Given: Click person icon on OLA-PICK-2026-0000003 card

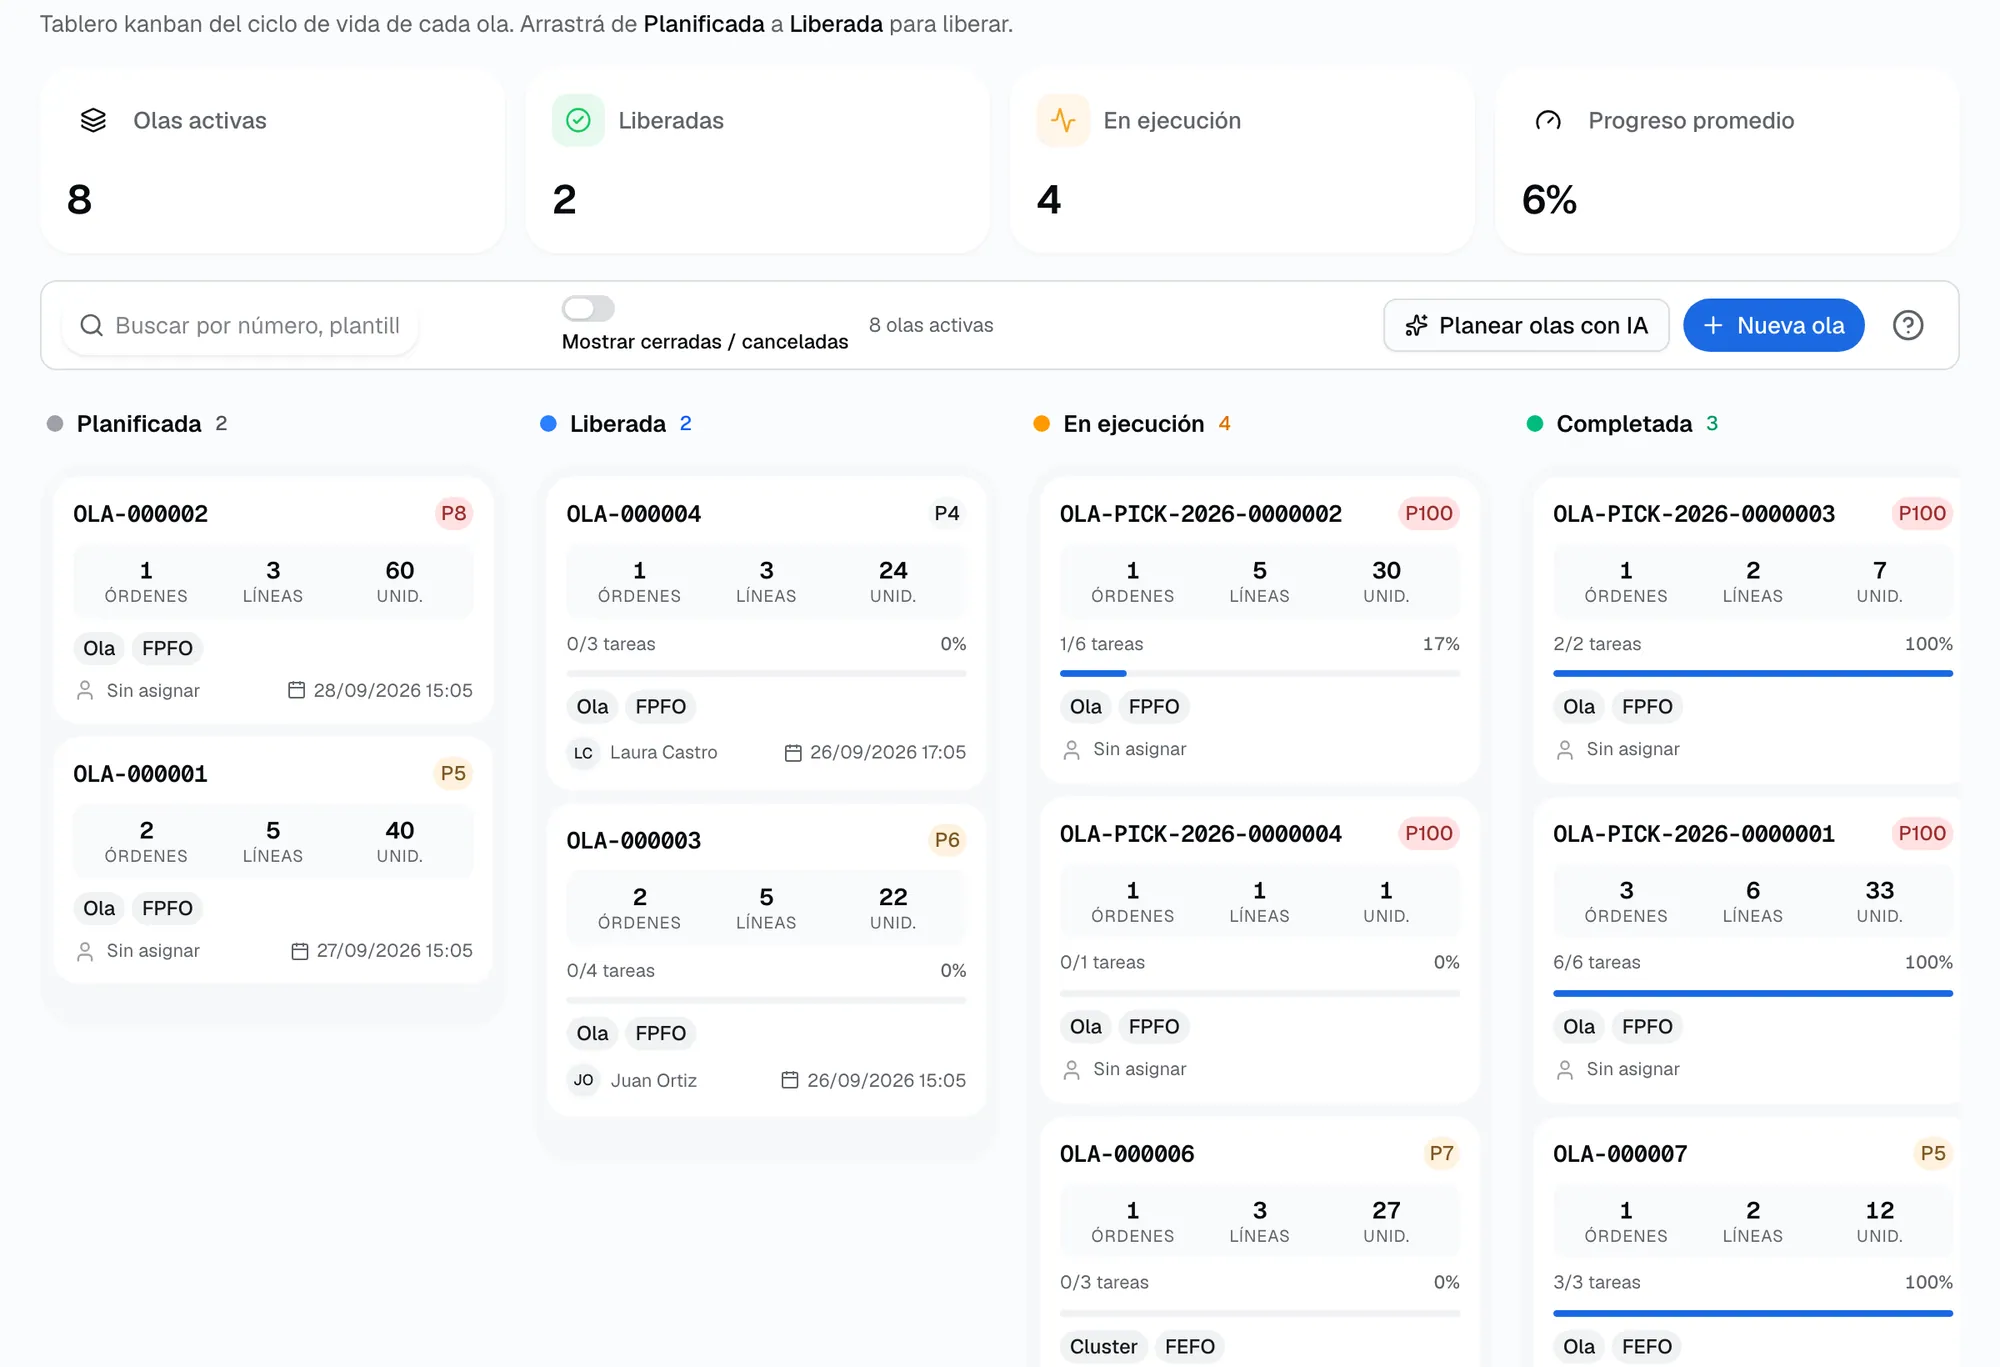Looking at the screenshot, I should coord(1565,749).
